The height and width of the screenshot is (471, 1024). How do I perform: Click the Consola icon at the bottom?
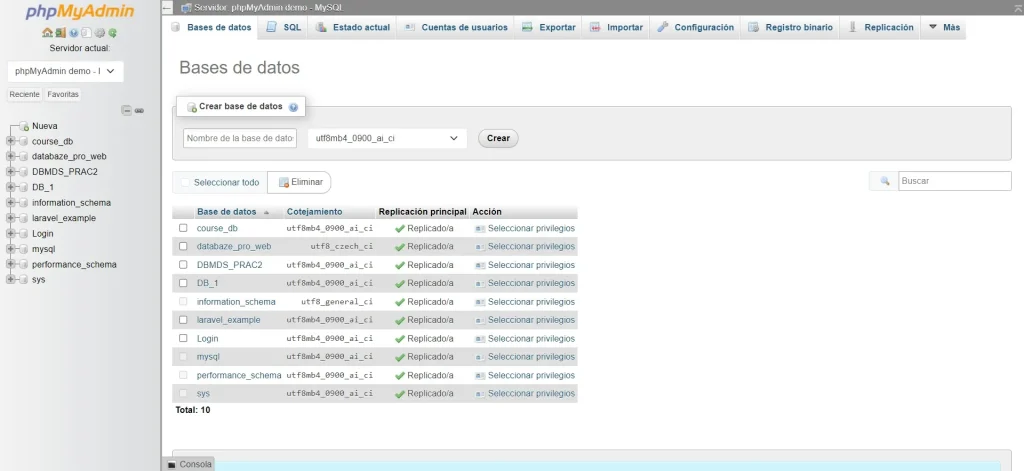tap(172, 464)
